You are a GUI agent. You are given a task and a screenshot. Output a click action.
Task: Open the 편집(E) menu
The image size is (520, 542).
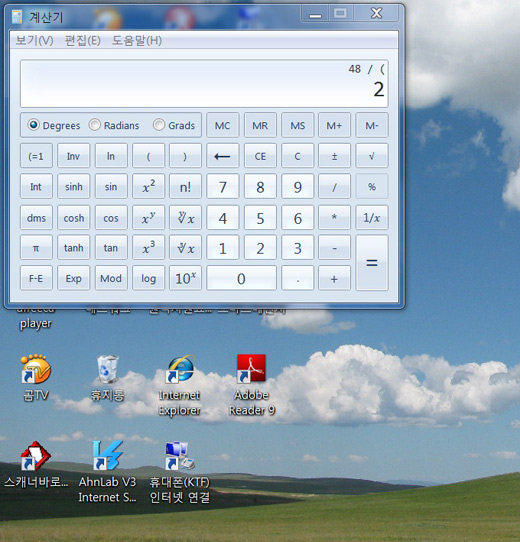[x=83, y=40]
